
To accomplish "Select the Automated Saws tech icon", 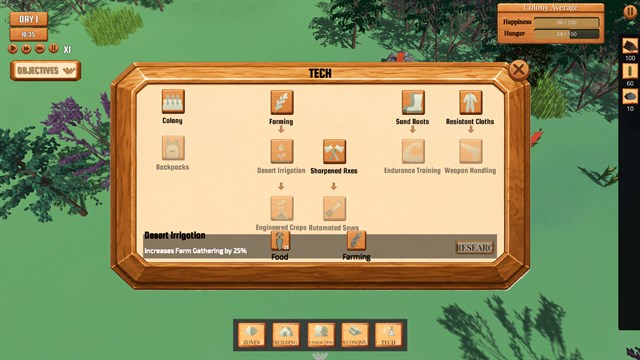I will point(334,208).
